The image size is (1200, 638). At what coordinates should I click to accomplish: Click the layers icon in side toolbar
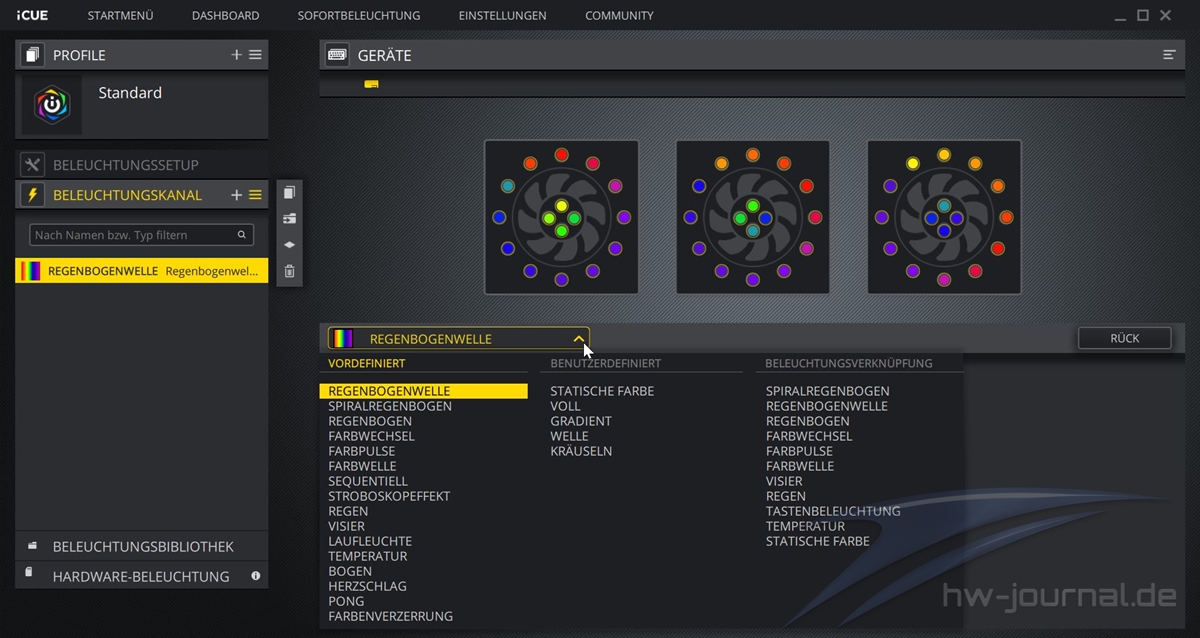coord(289,244)
